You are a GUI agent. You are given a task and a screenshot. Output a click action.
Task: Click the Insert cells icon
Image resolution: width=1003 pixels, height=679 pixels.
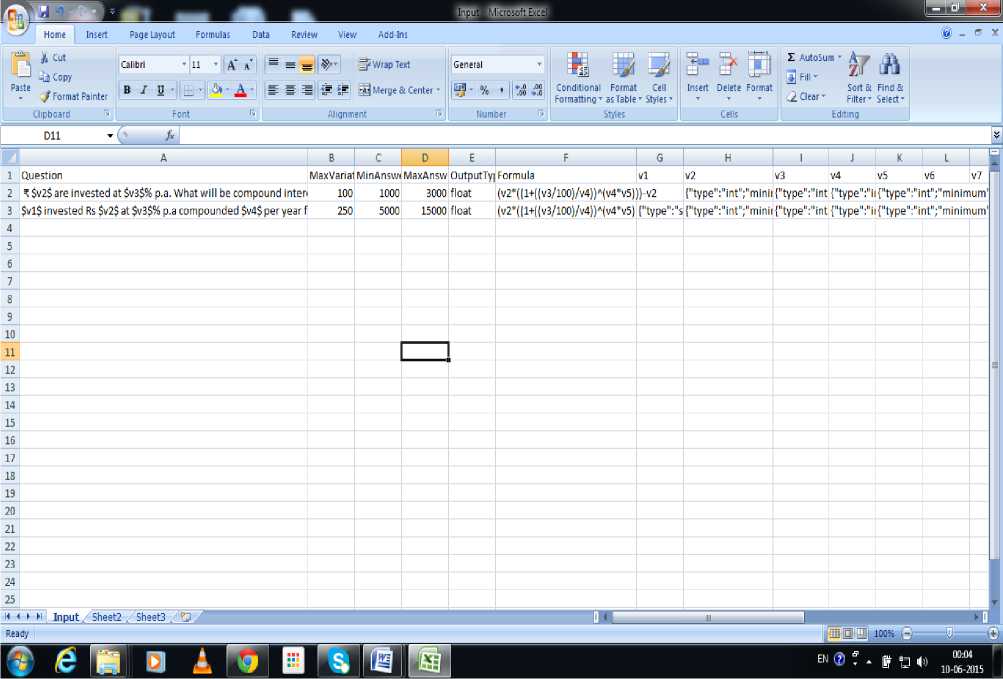pos(697,65)
